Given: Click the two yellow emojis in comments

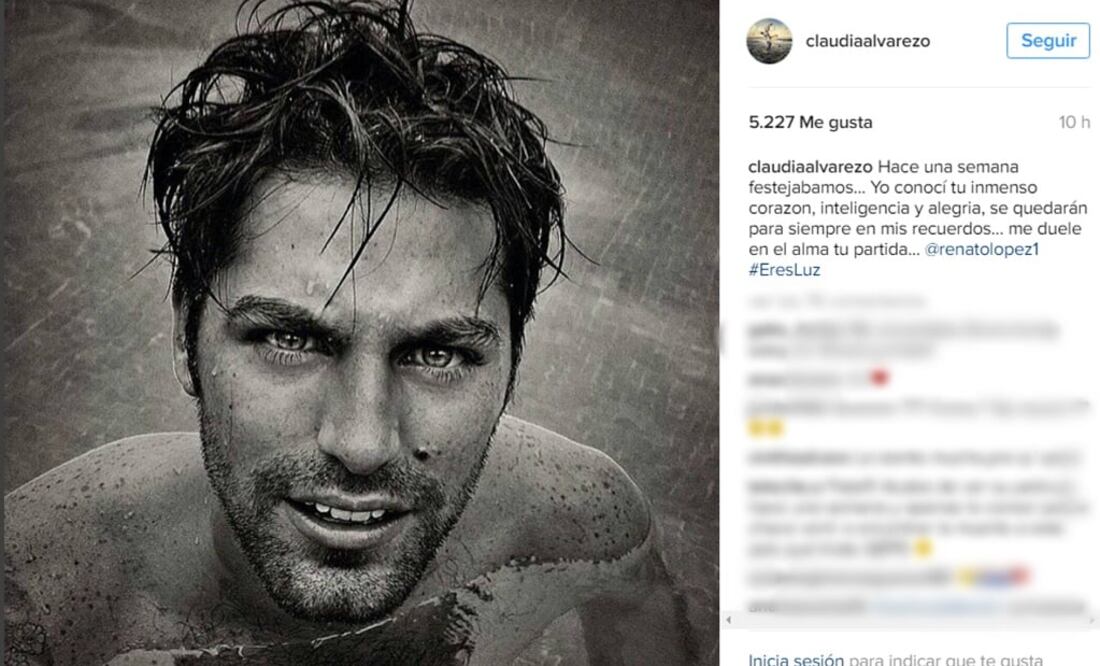Looking at the screenshot, I should click(x=765, y=427).
